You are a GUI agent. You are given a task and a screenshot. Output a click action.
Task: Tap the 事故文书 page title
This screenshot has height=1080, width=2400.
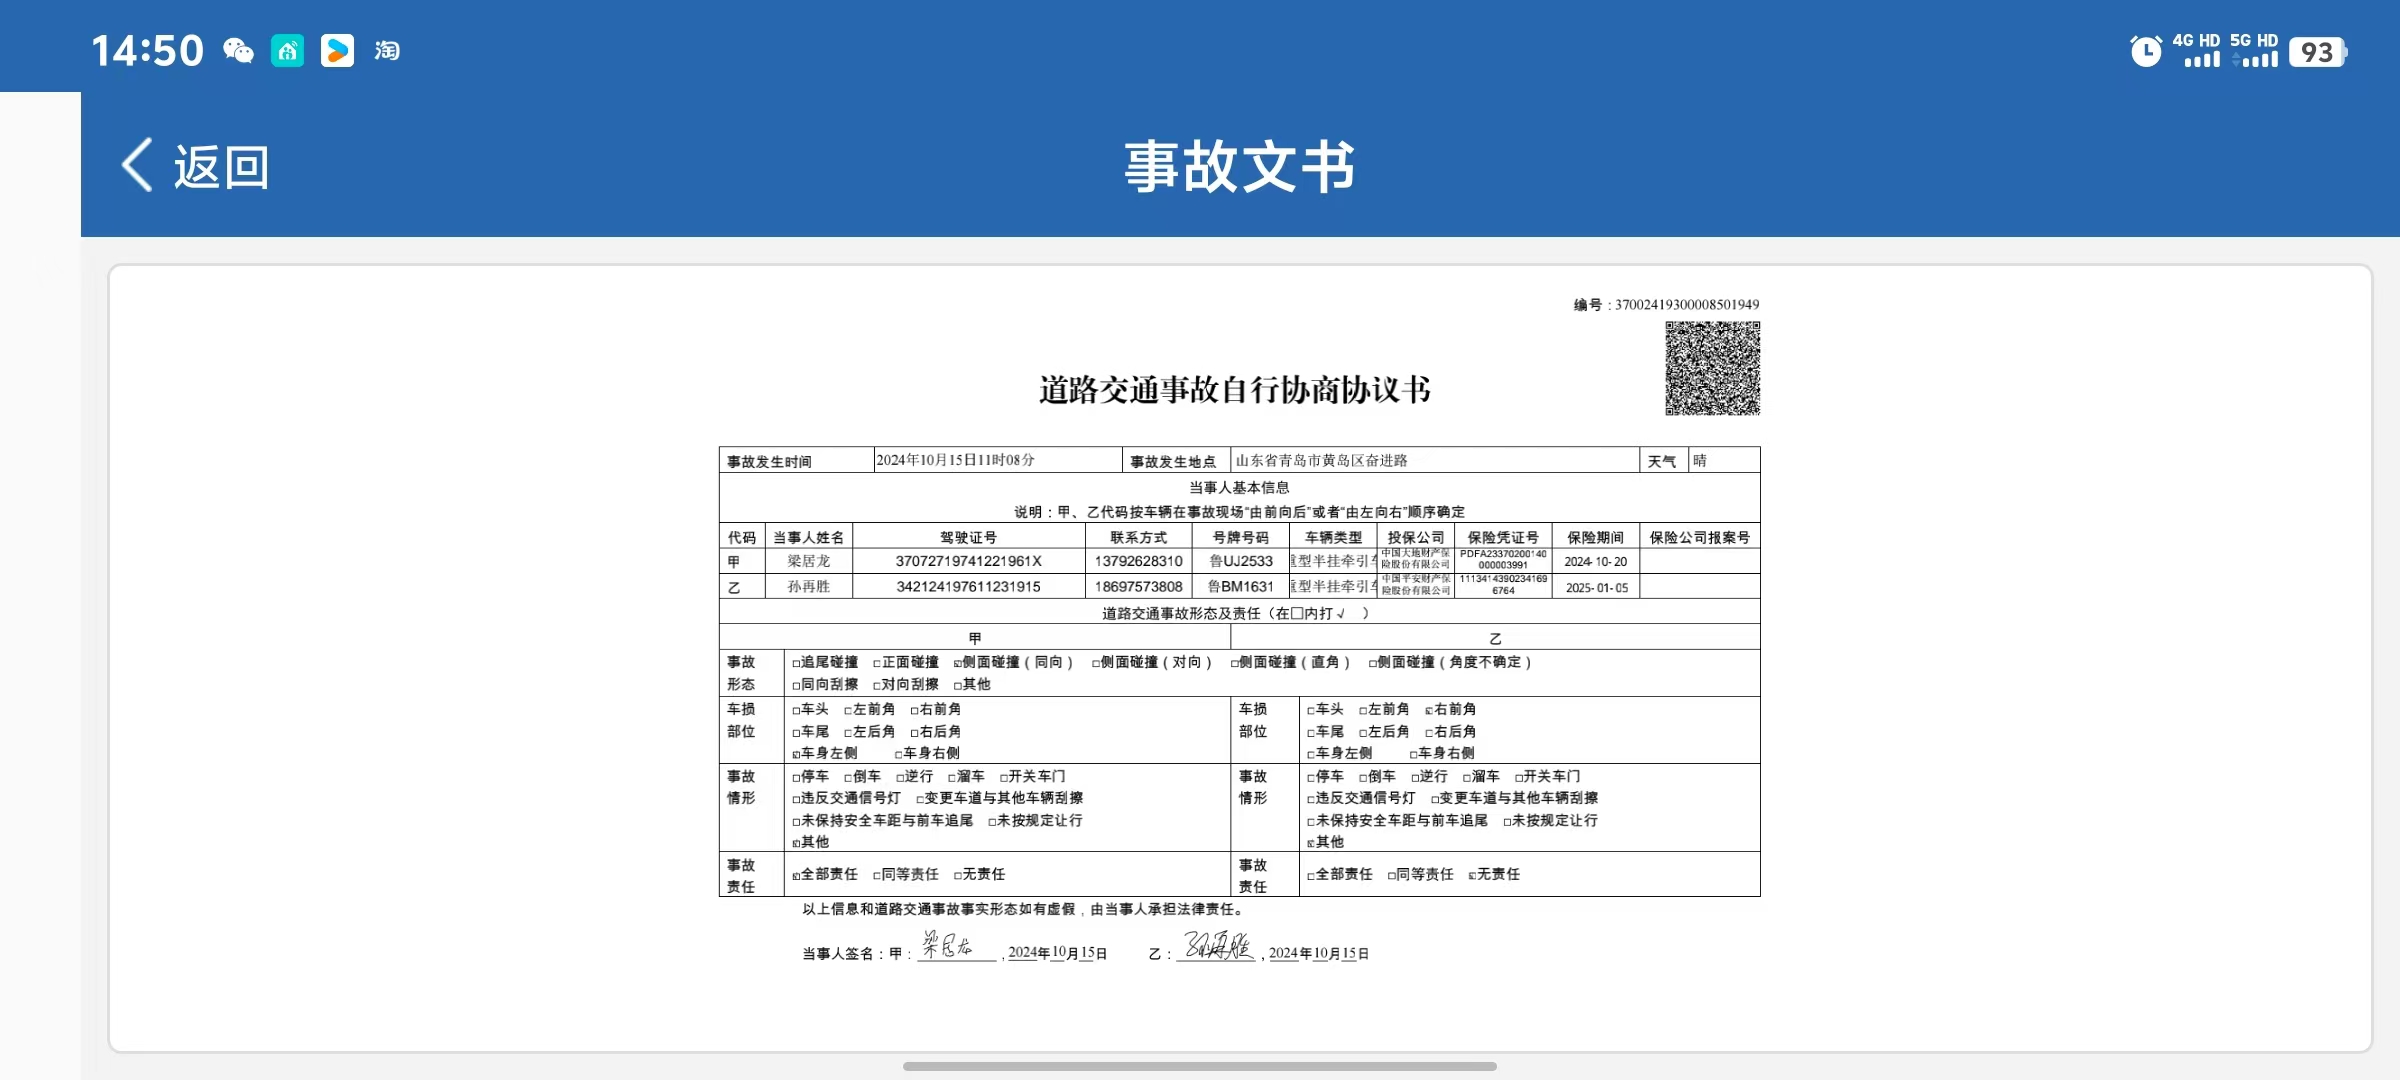[1240, 166]
